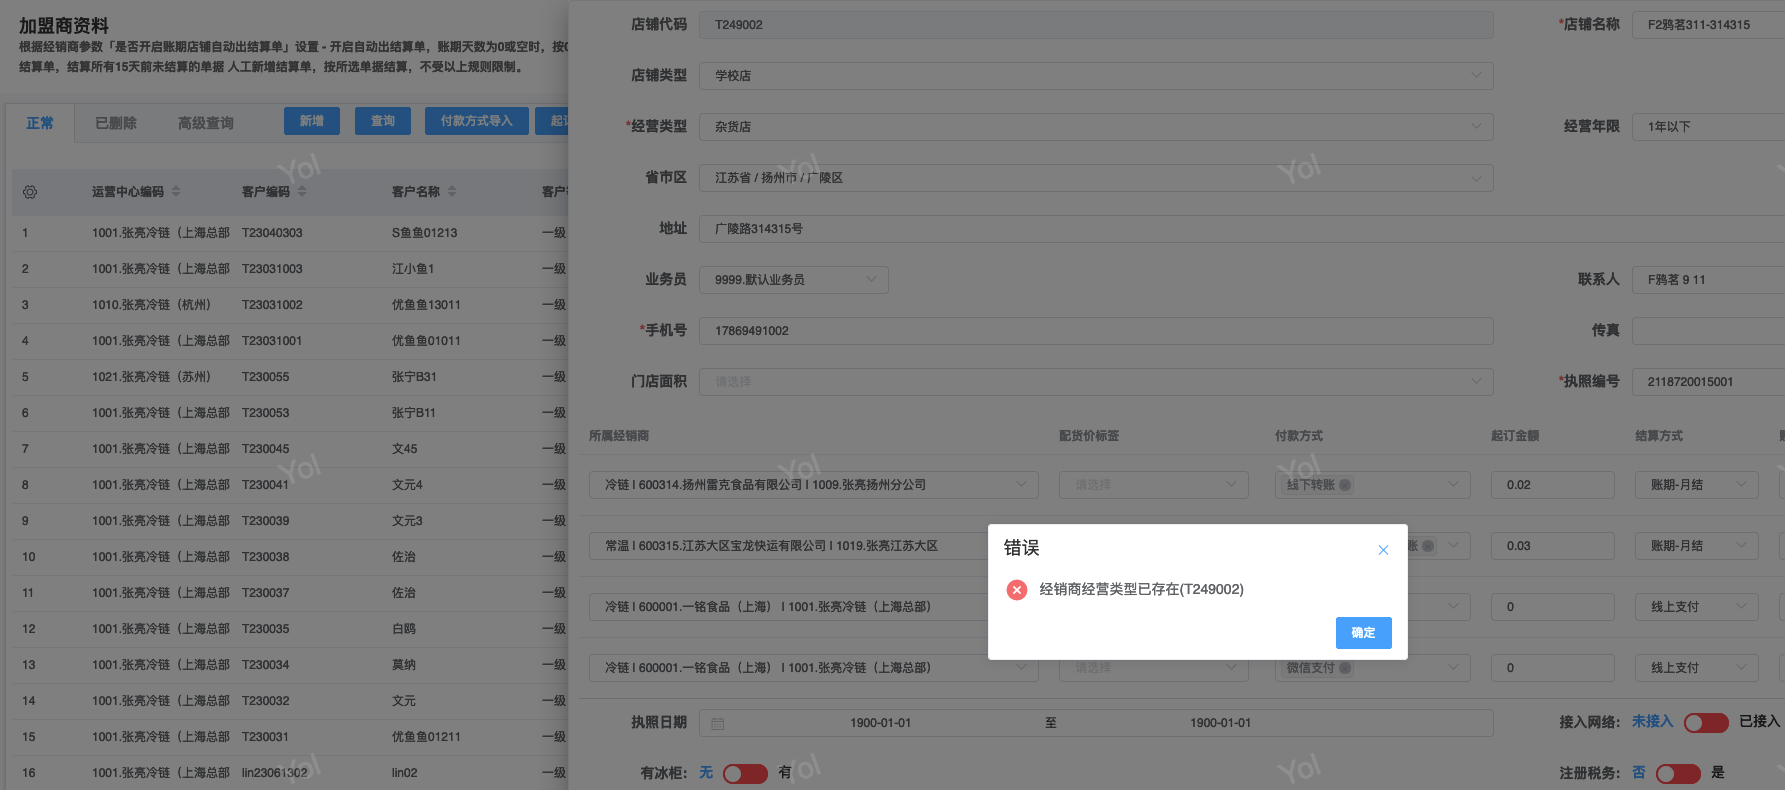Open 配货价标签 dropdown in the 扬州雷克 row
This screenshot has width=1785, height=790.
point(1154,485)
